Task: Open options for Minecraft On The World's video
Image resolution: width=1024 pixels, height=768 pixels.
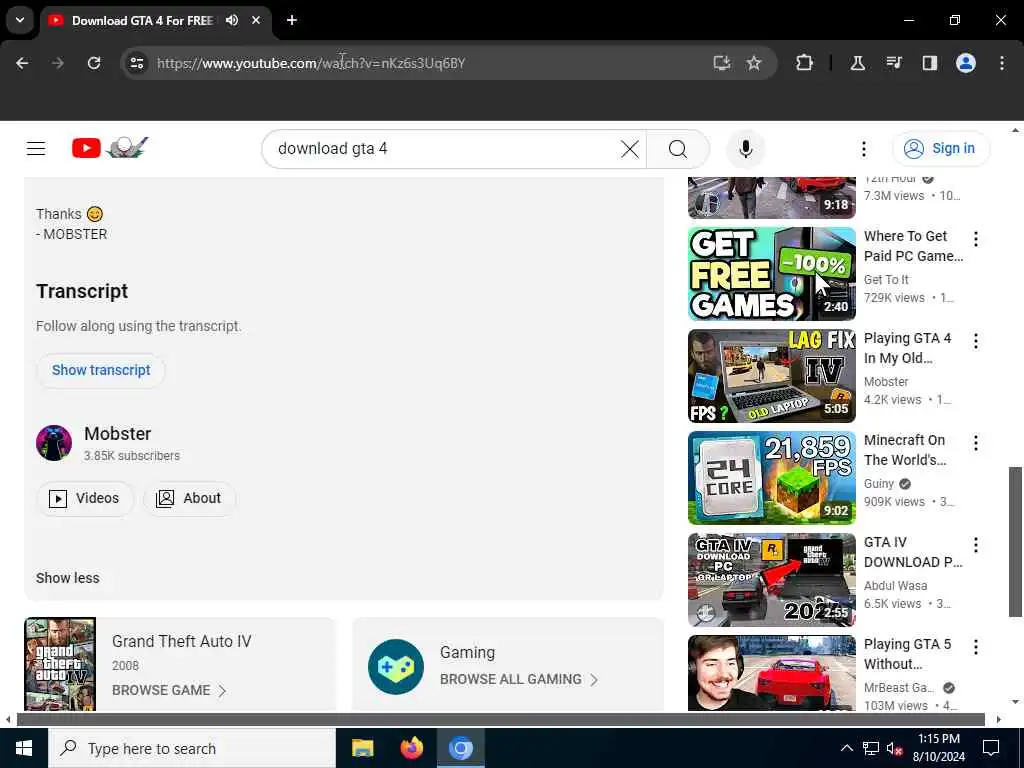Action: [976, 443]
